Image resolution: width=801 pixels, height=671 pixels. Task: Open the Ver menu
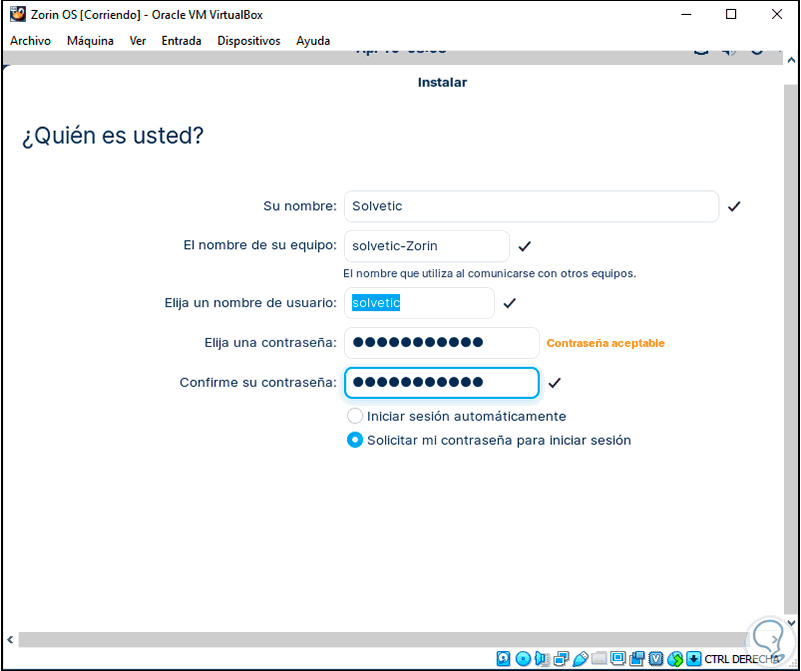[x=137, y=41]
